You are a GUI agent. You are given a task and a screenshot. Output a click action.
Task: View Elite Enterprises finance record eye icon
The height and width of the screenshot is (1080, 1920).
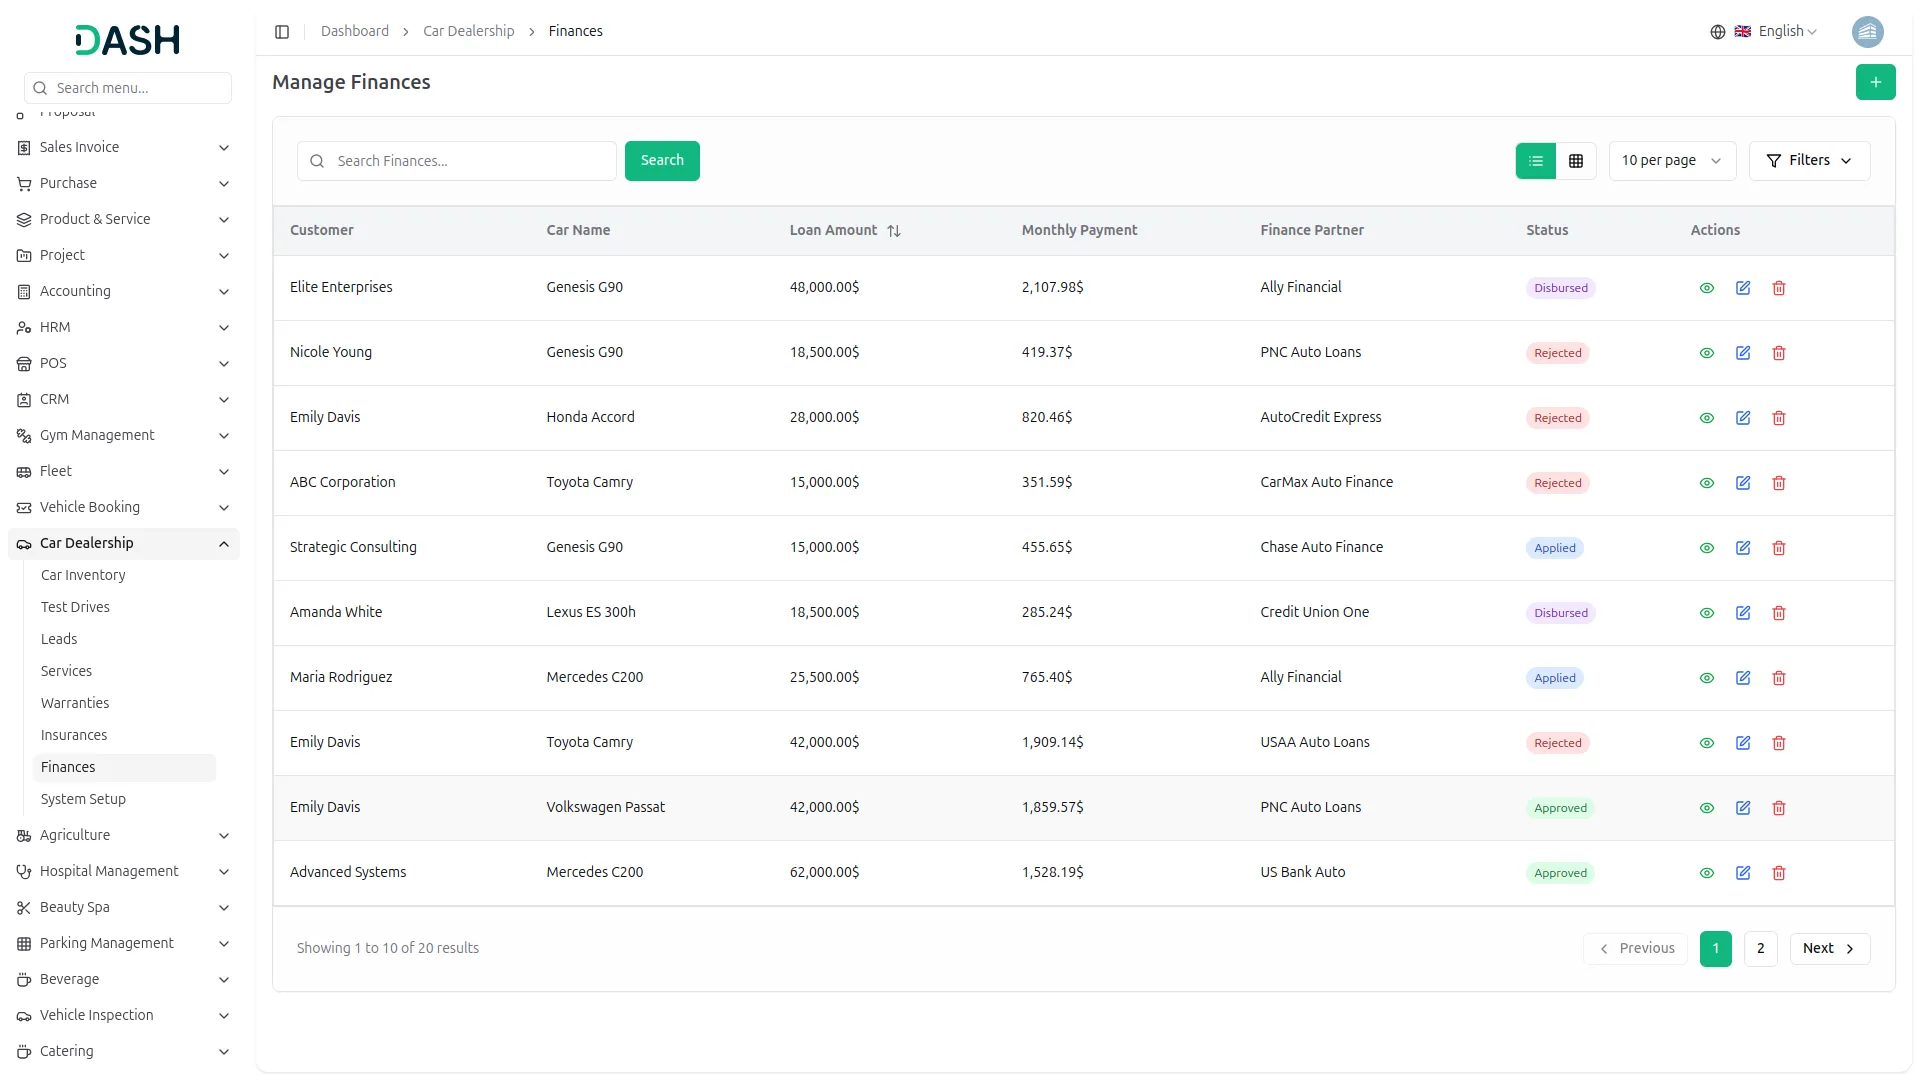(x=1706, y=288)
